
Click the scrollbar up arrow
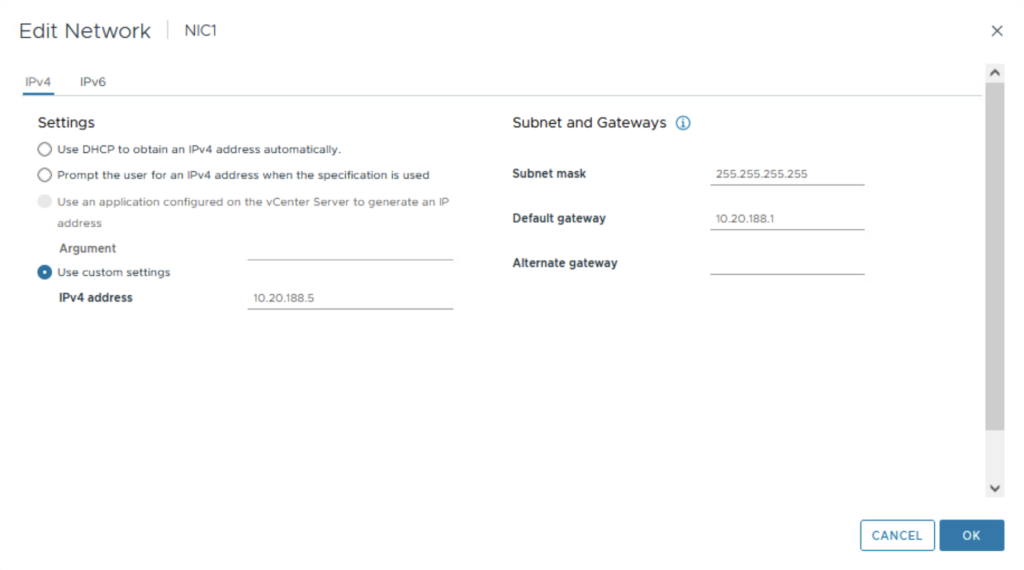tap(994, 73)
